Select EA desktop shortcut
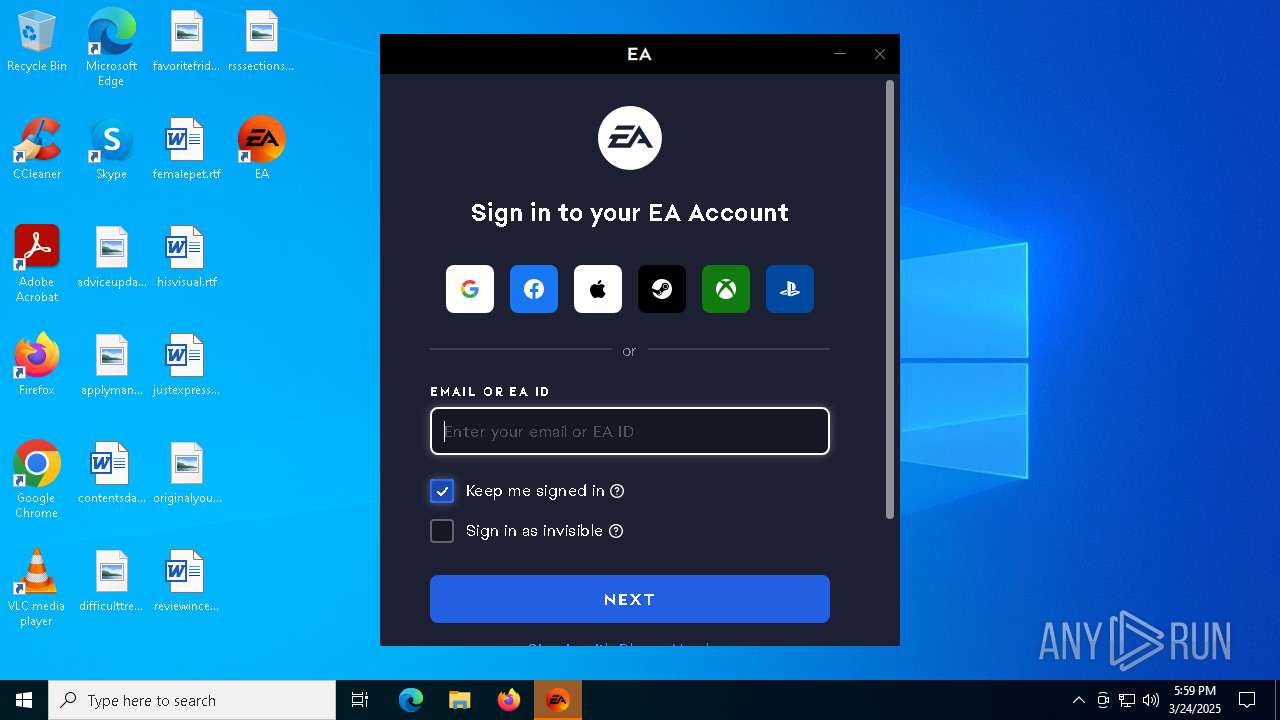The height and width of the screenshot is (720, 1280). 262,150
